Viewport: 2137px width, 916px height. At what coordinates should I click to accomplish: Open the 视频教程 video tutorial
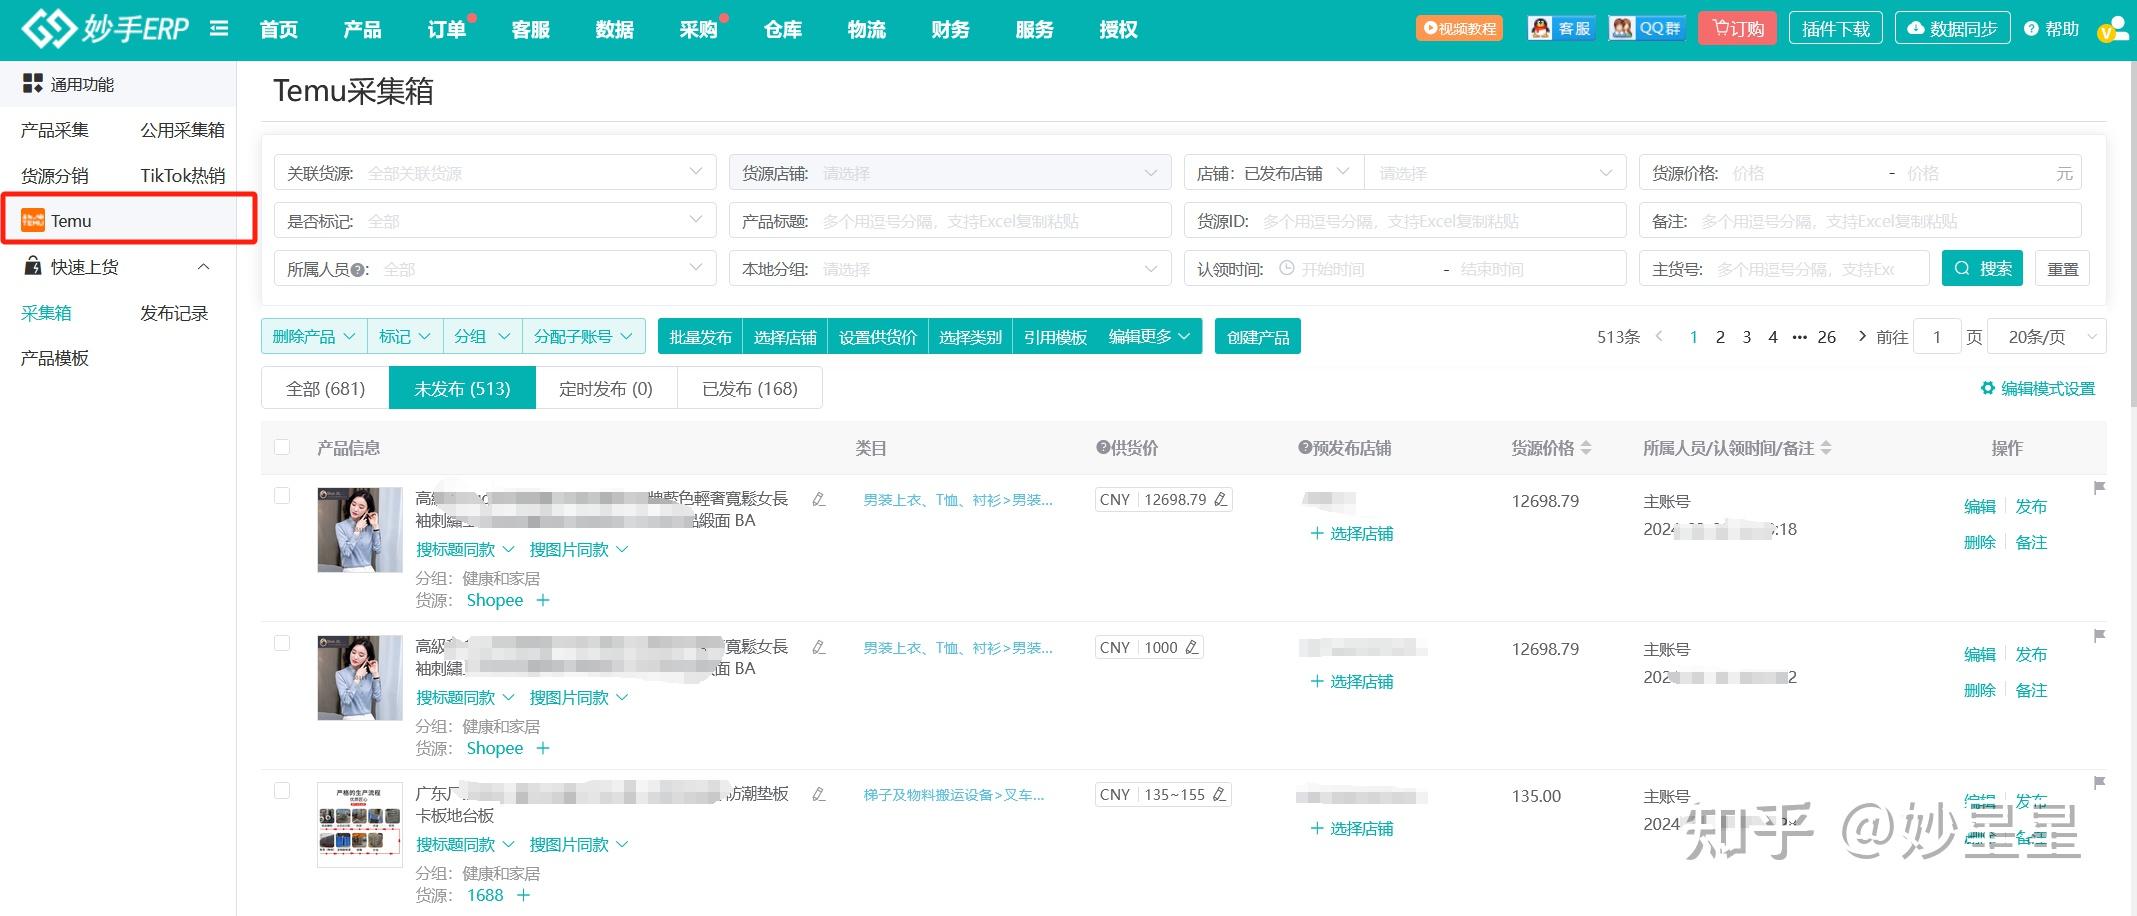1458,28
